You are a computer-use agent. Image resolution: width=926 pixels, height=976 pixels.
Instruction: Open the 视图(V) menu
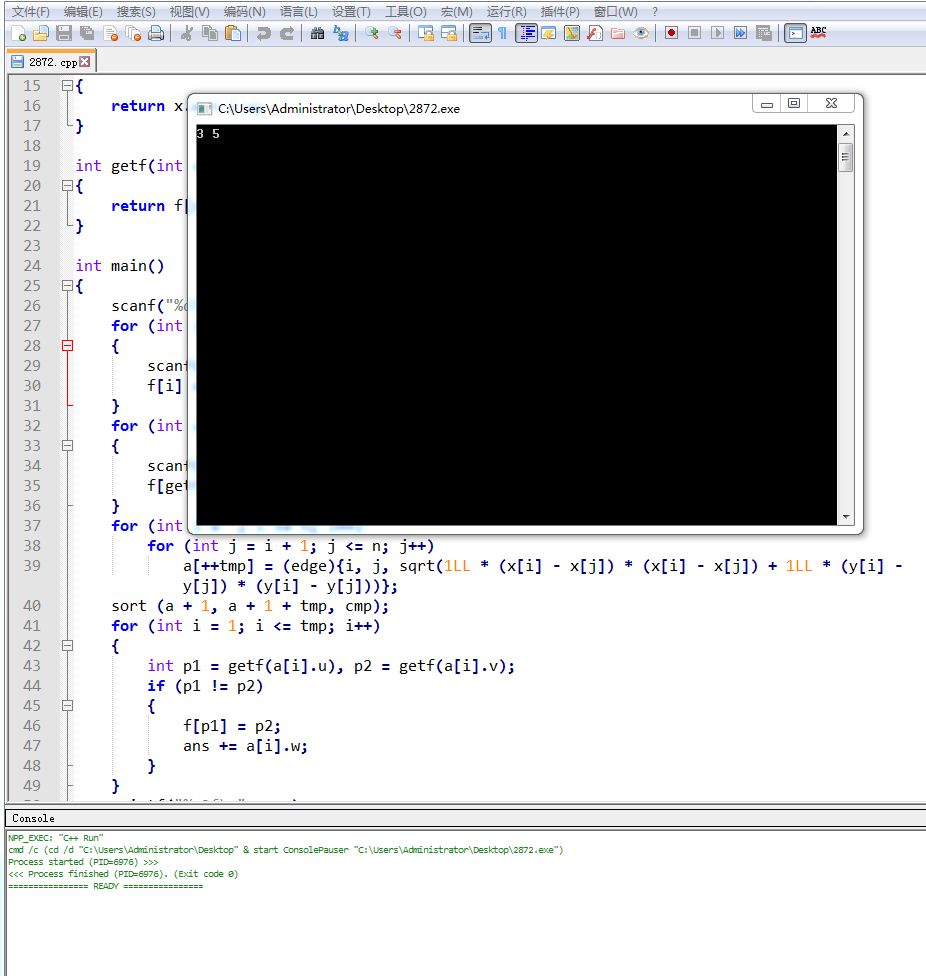pyautogui.click(x=189, y=11)
